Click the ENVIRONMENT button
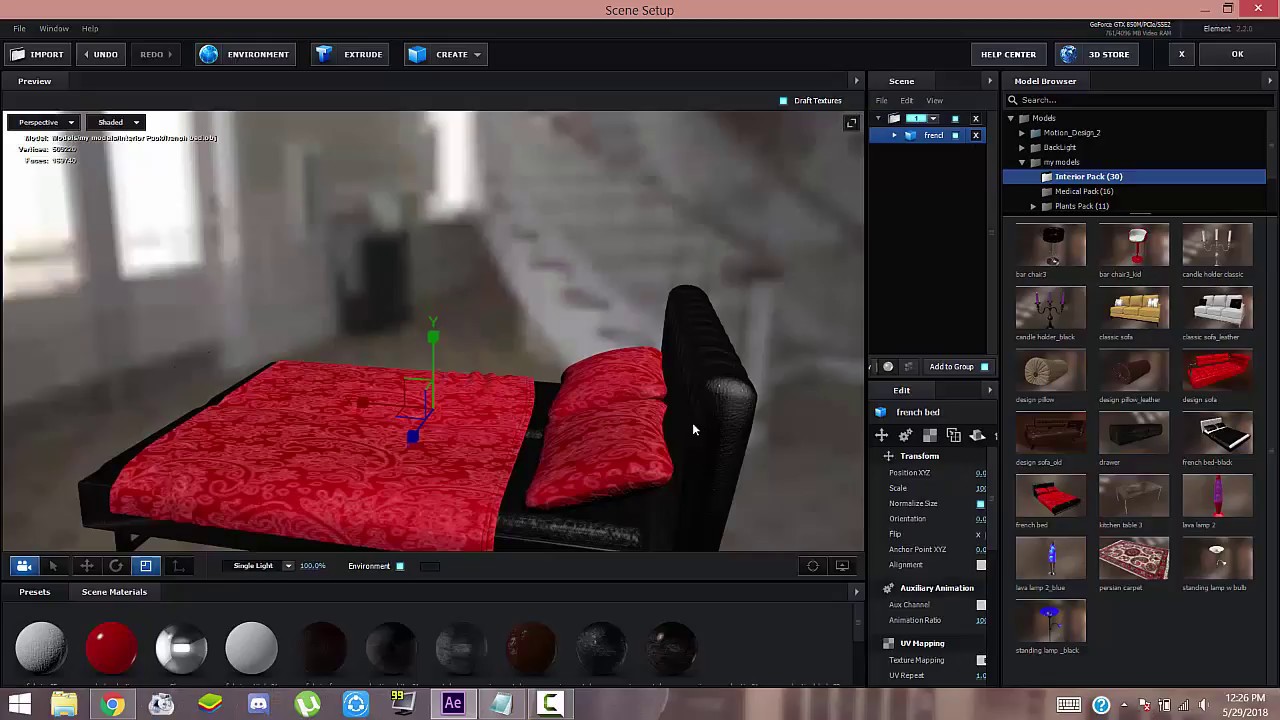The height and width of the screenshot is (720, 1280). coord(245,54)
